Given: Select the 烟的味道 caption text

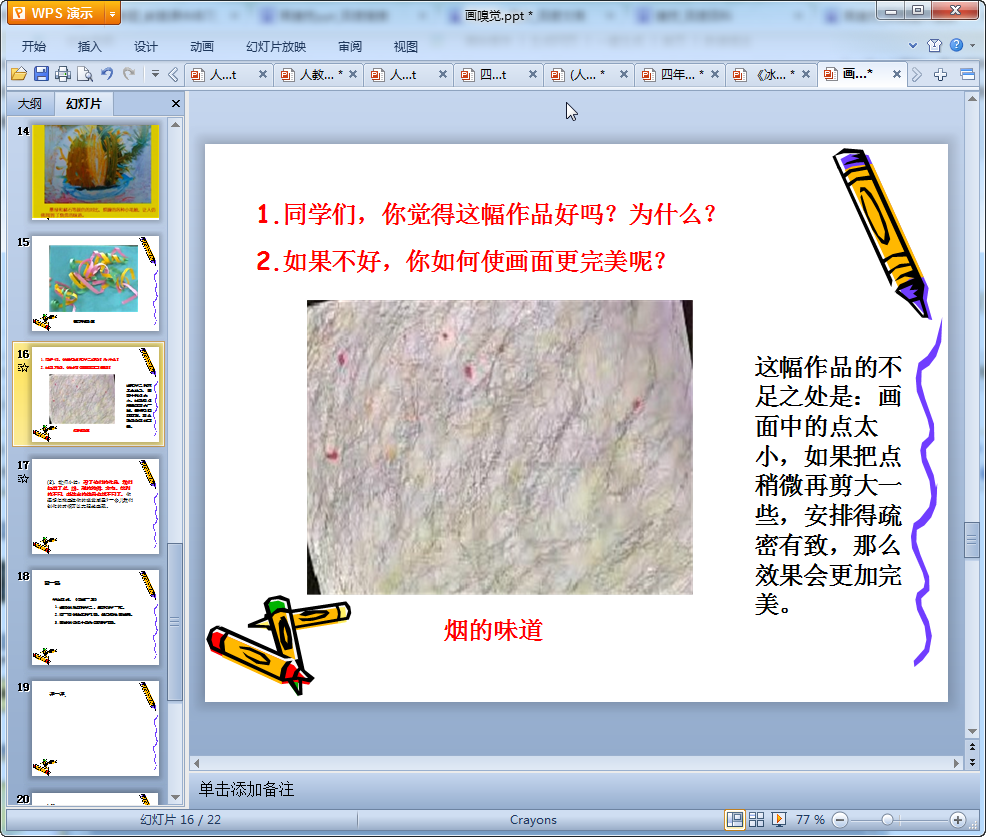Looking at the screenshot, I should coord(493,630).
